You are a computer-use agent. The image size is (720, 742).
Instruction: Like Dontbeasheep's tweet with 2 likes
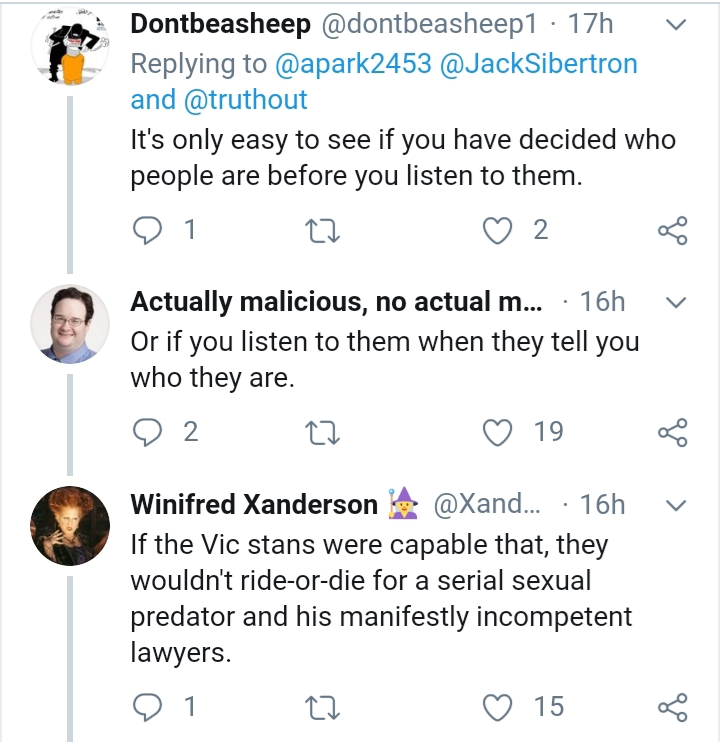(x=497, y=230)
